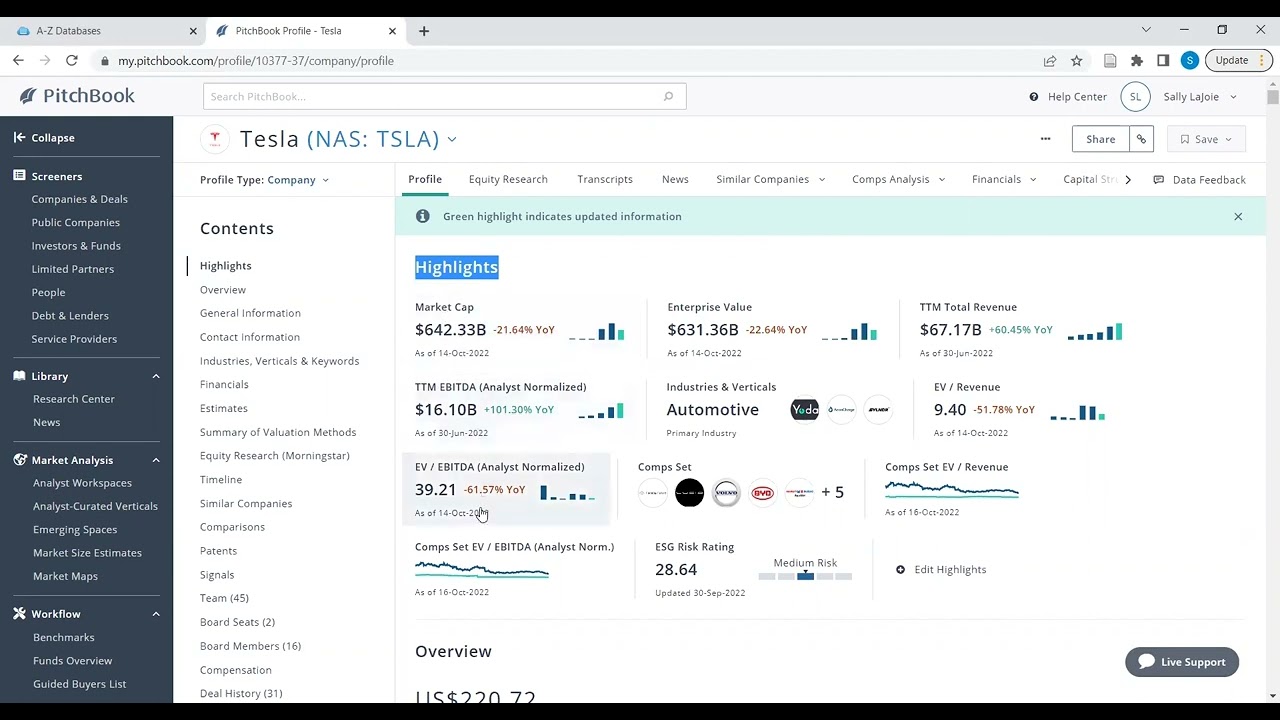The width and height of the screenshot is (1280, 720).
Task: Collapse the Library sidebar section
Action: point(156,376)
